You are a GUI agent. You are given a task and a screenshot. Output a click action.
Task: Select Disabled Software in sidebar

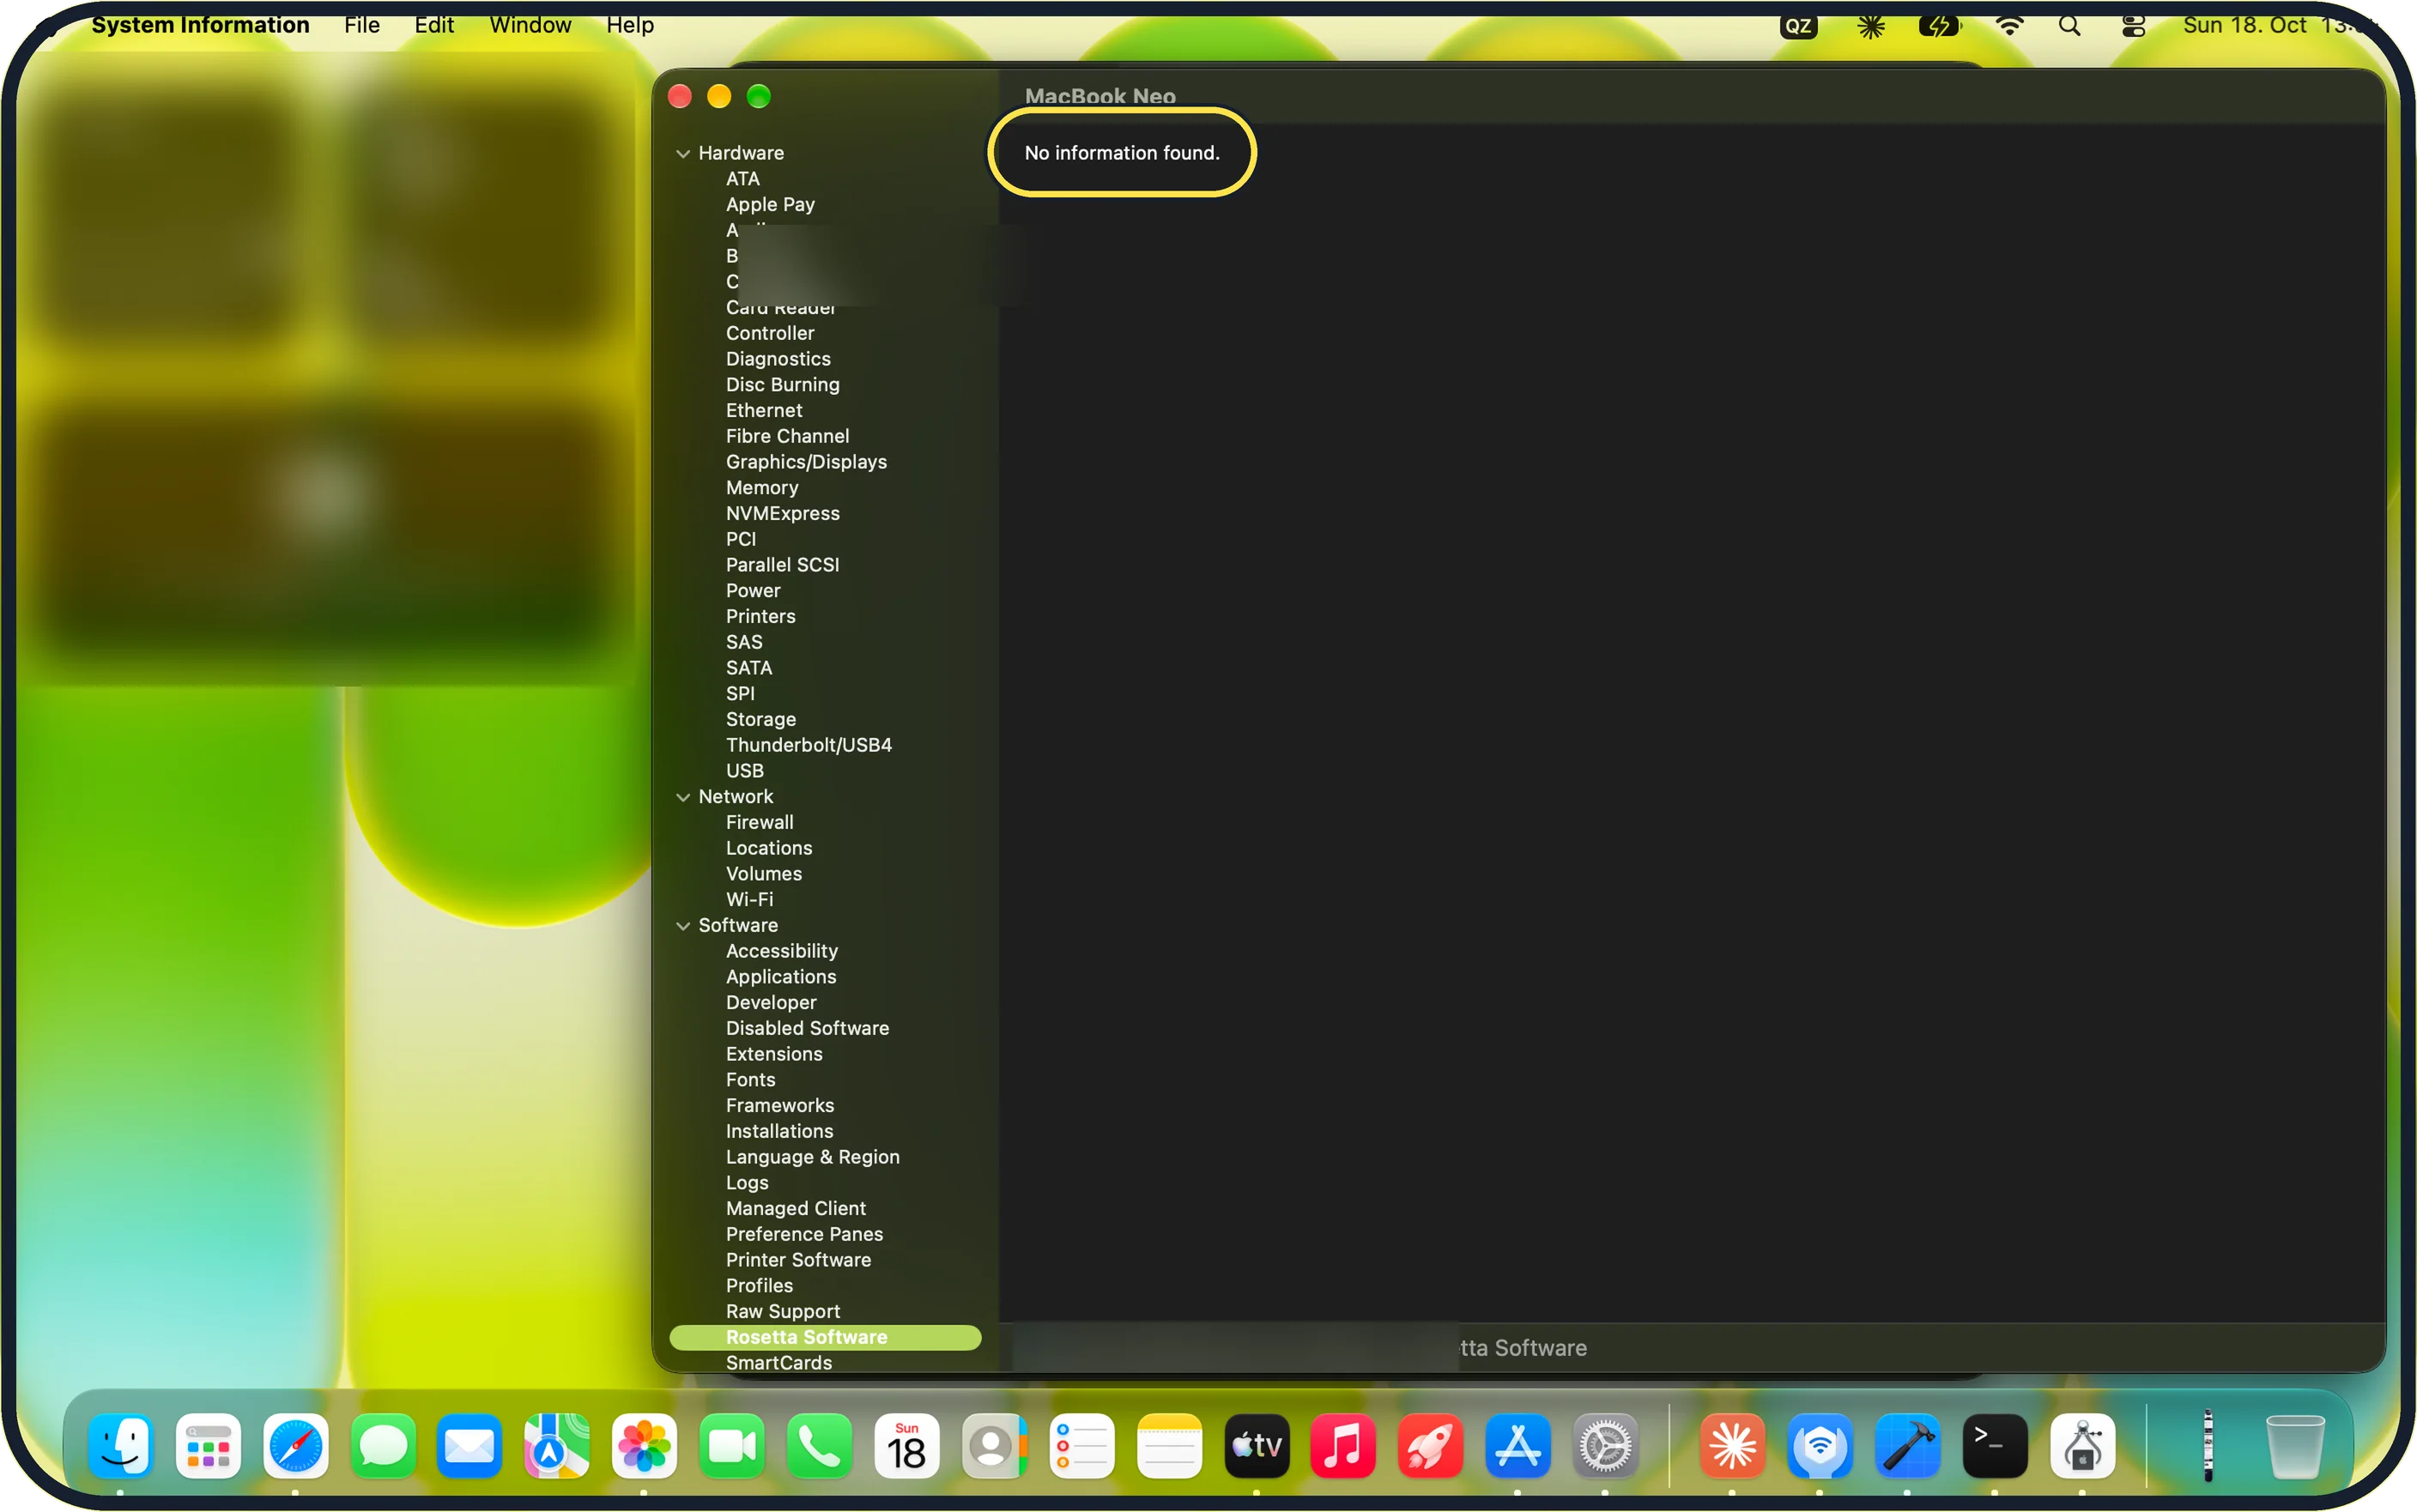coord(807,1028)
